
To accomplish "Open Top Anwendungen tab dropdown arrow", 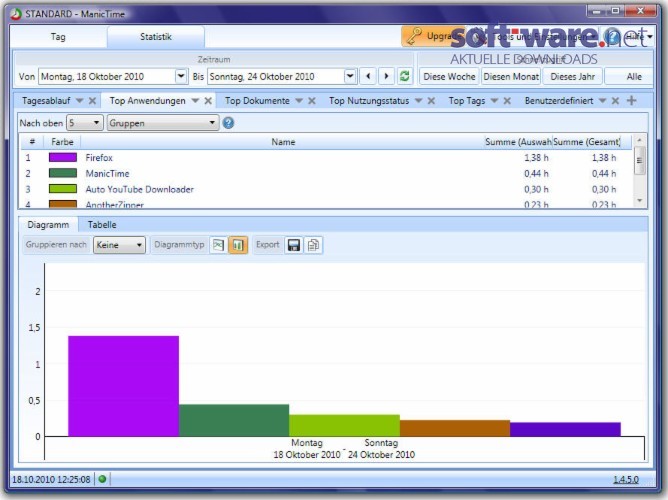I will 195,101.
